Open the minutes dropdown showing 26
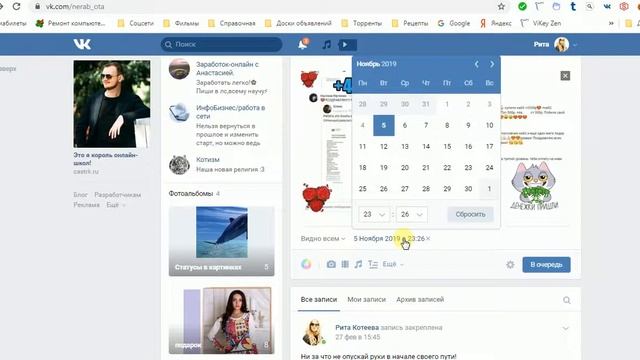Screen dimensions: 640x360 (411, 214)
